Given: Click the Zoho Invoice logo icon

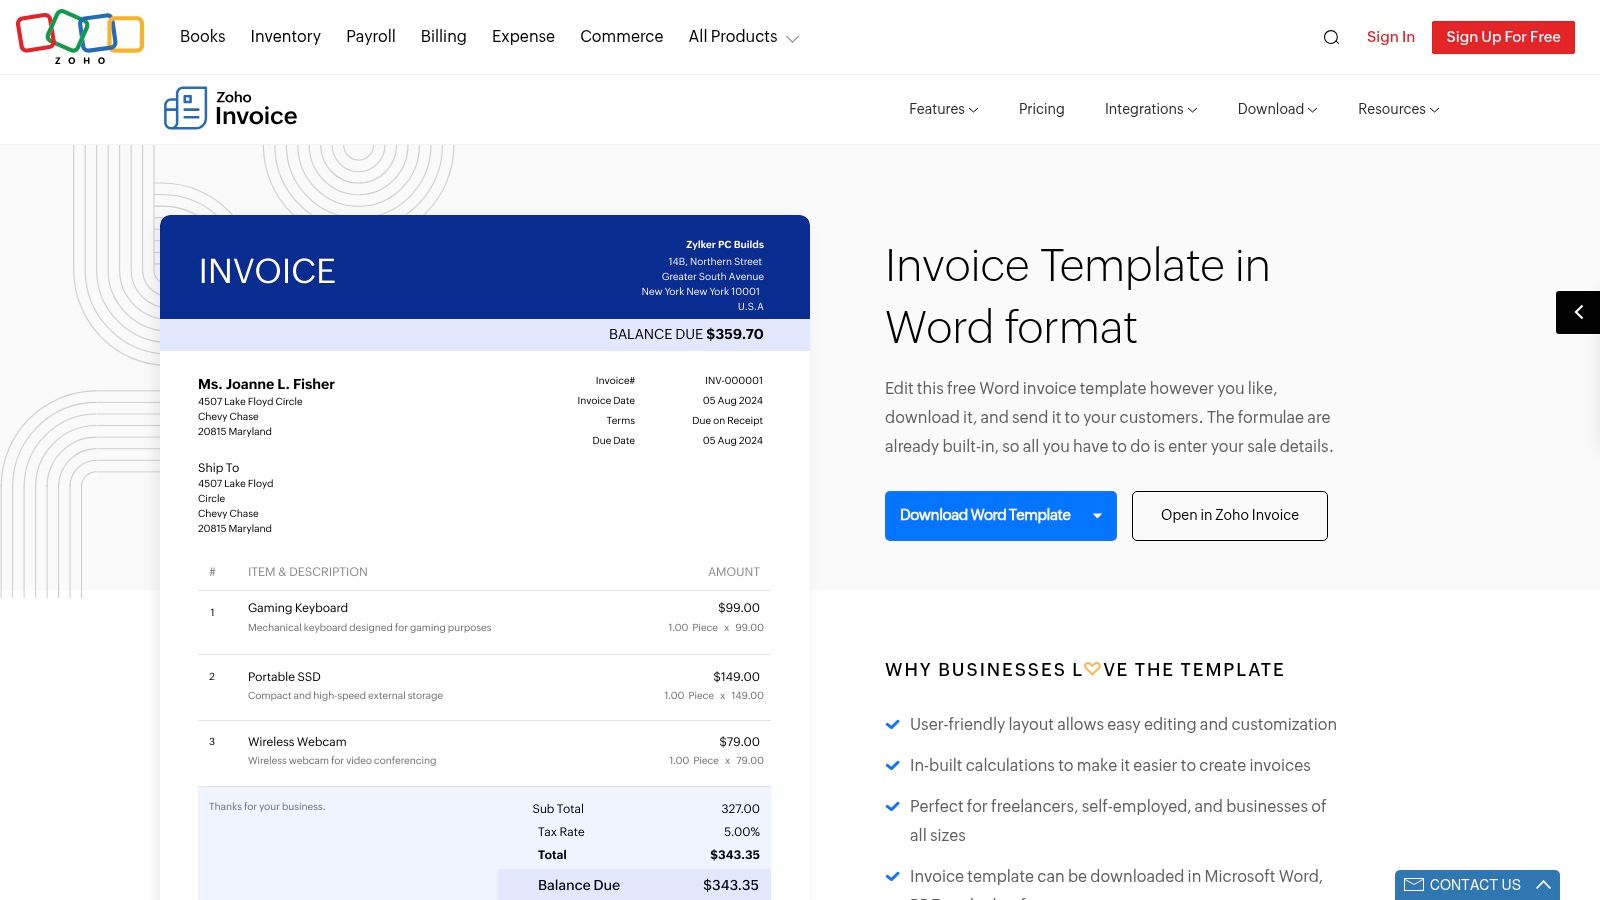Looking at the screenshot, I should 186,107.
